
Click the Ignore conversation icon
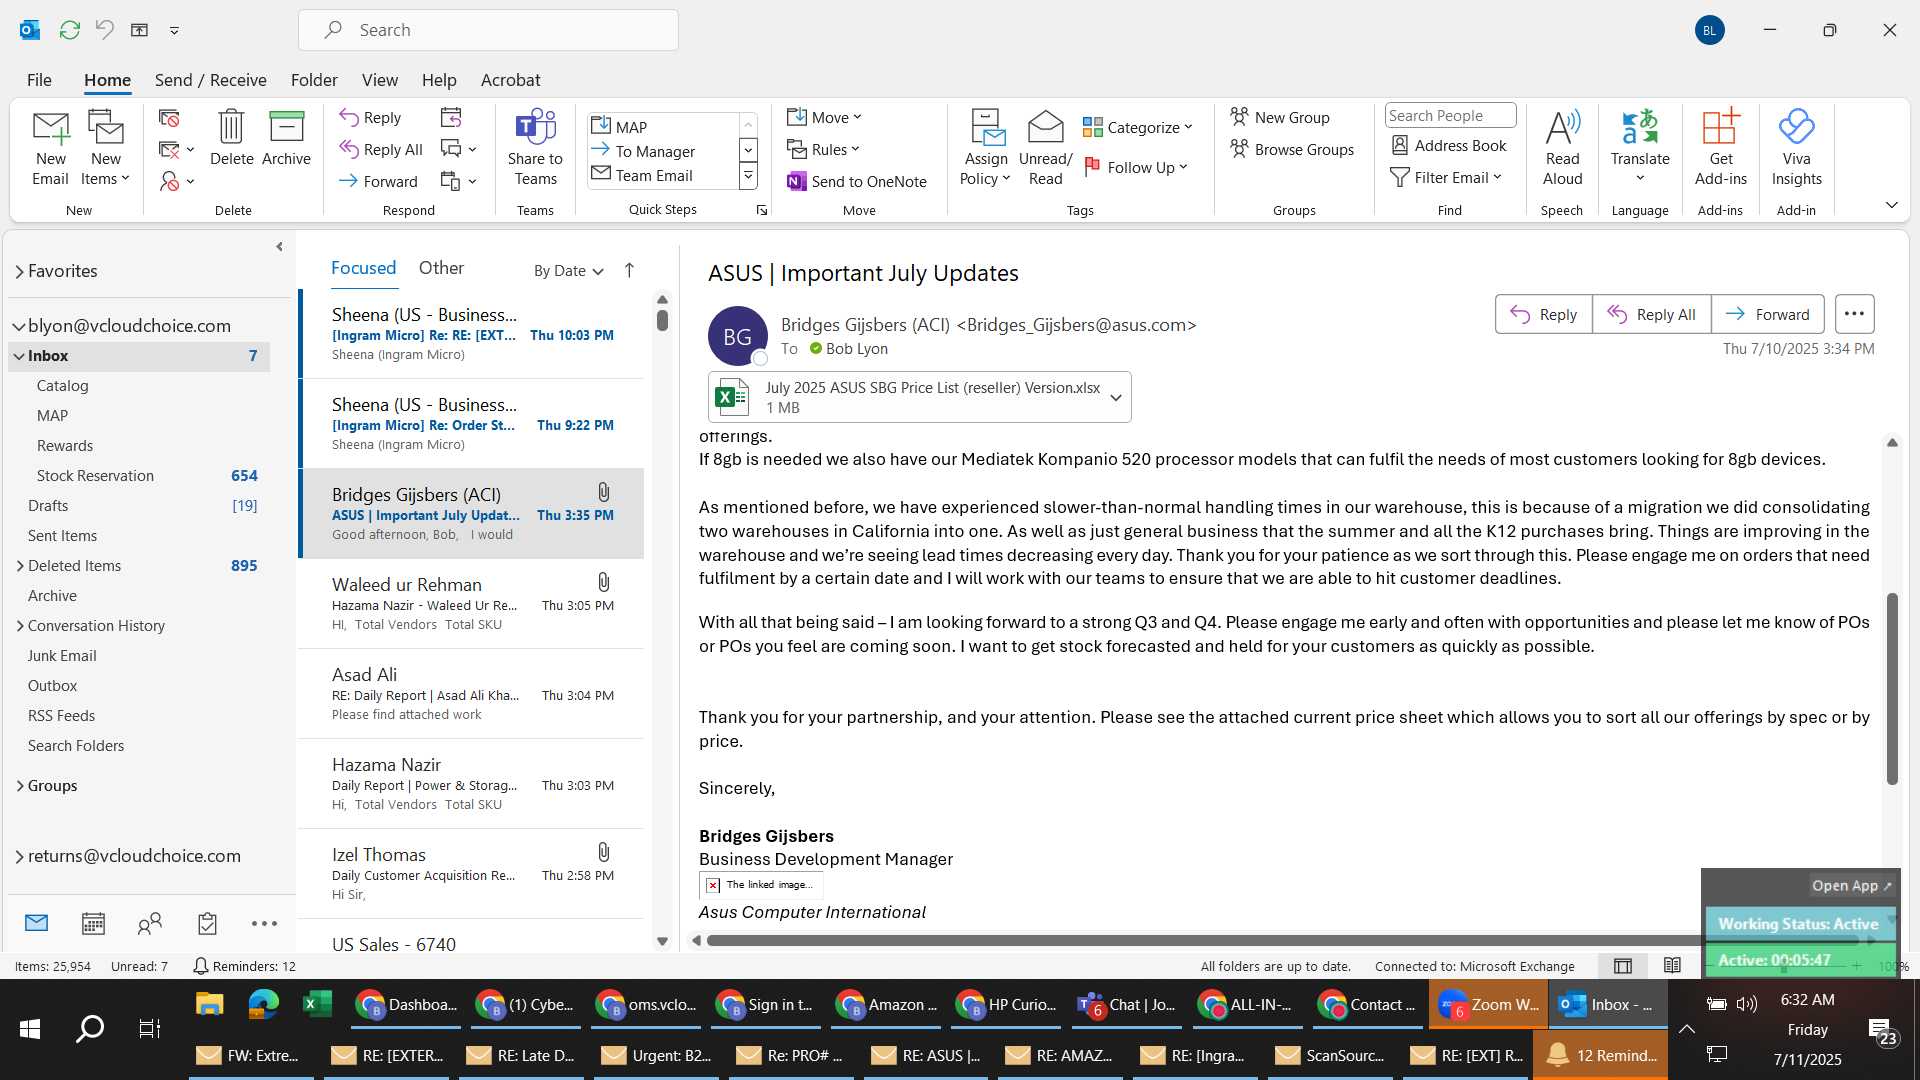coord(169,118)
